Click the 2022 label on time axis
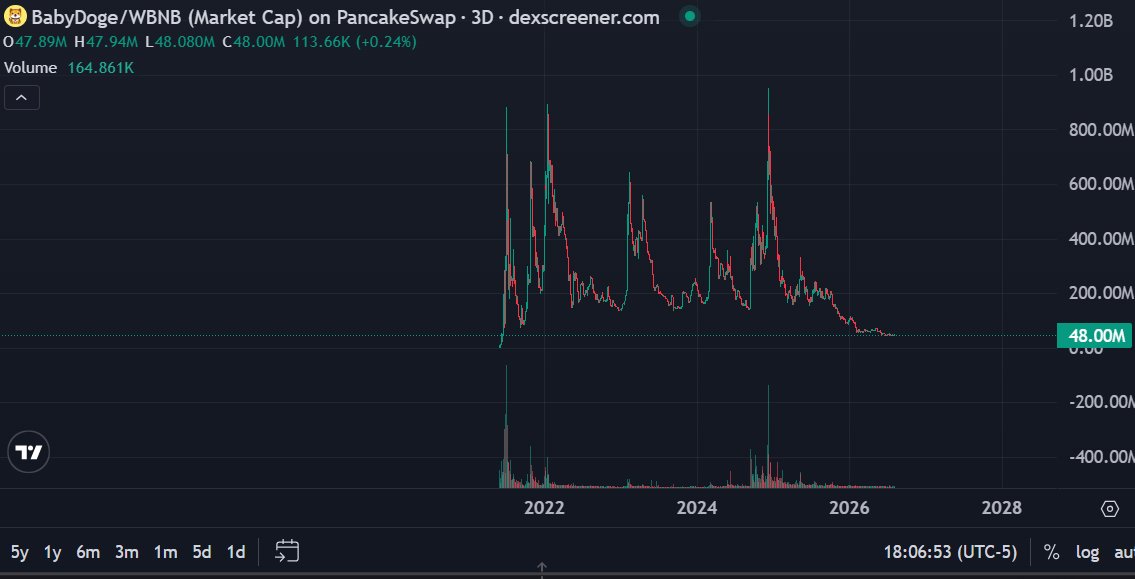This screenshot has width=1135, height=579. click(544, 508)
